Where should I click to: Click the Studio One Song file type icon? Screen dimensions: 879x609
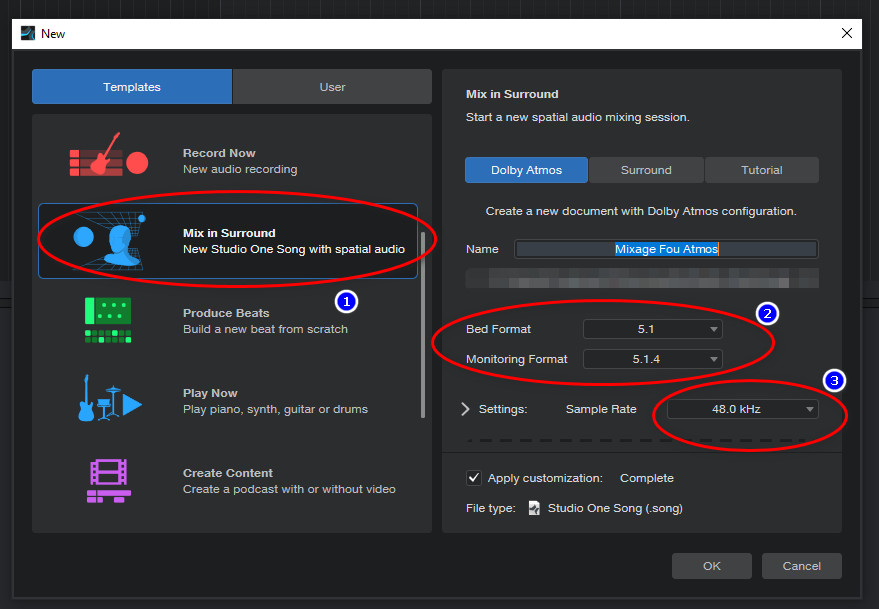click(534, 508)
